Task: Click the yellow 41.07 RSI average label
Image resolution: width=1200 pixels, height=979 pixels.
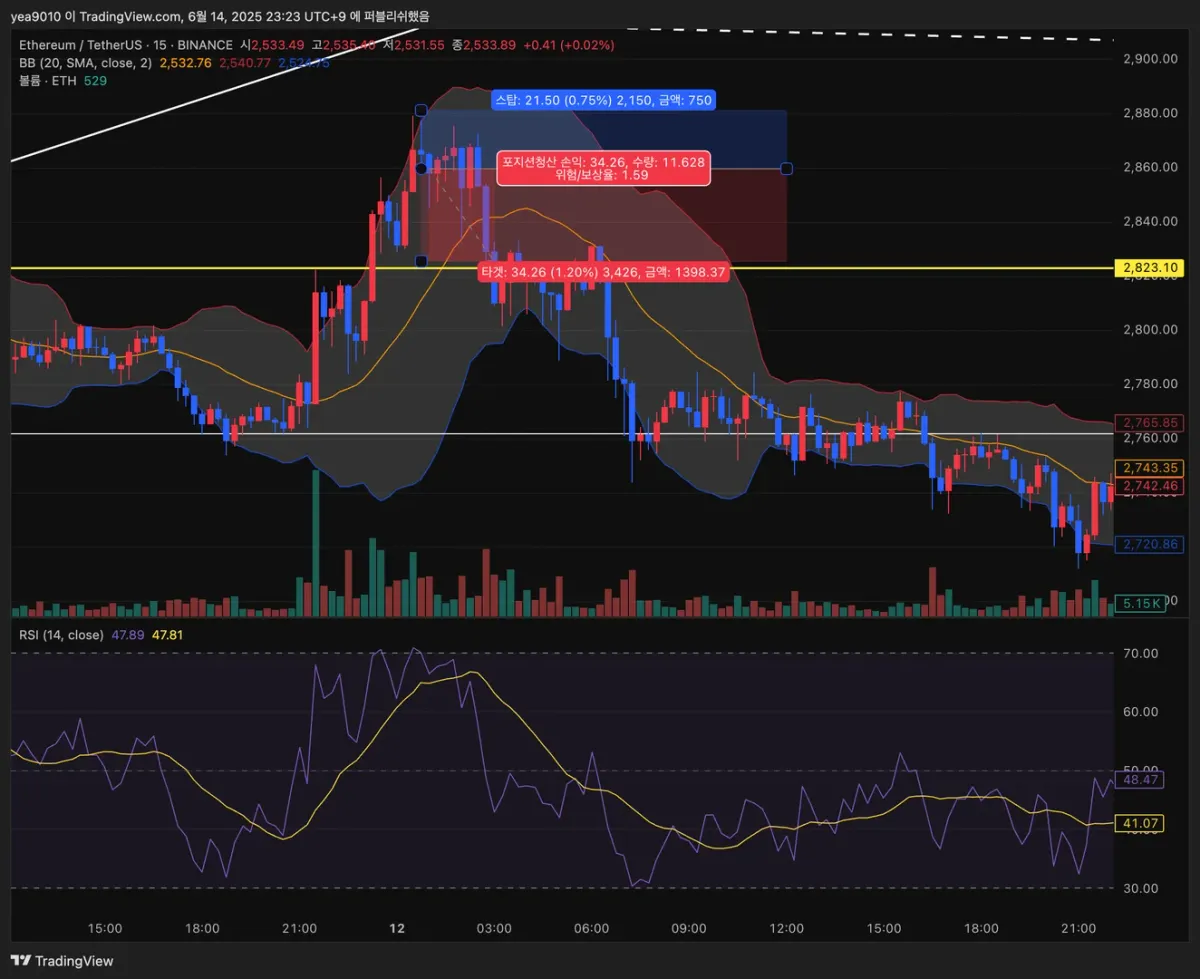Action: (x=1140, y=823)
